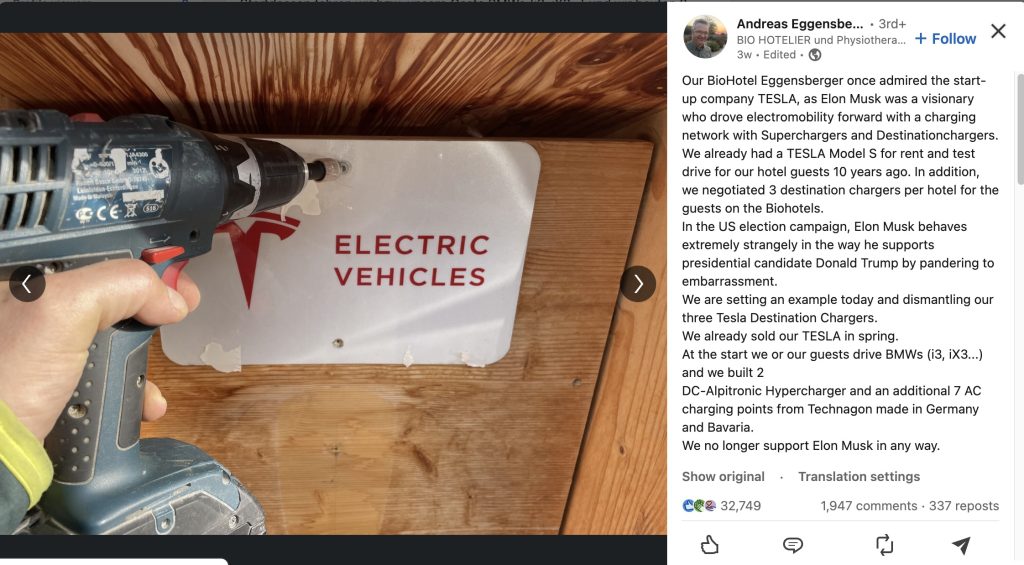Click Show original link
The height and width of the screenshot is (565, 1024).
pyautogui.click(x=723, y=477)
